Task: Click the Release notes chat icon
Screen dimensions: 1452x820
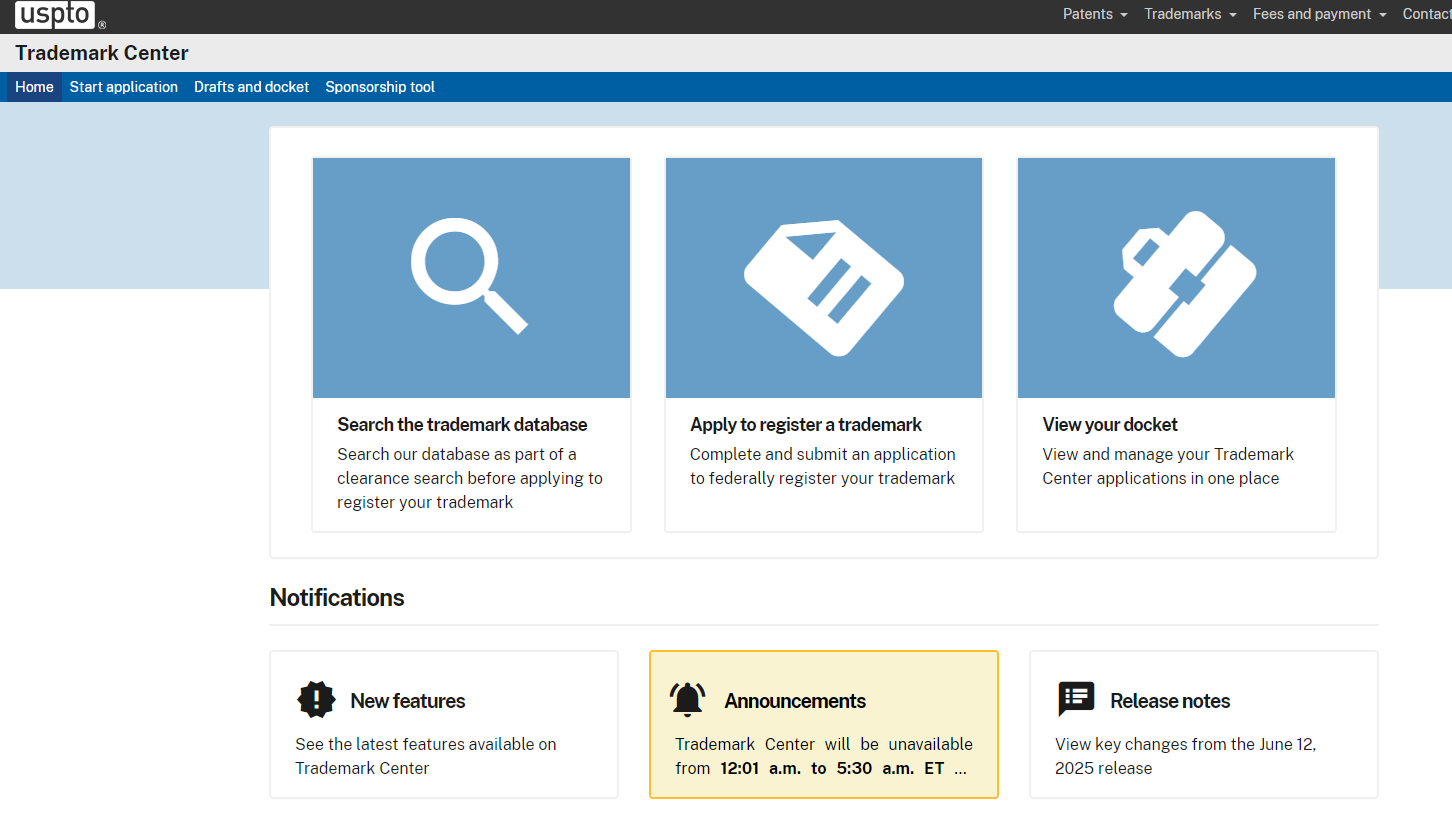Action: point(1076,700)
